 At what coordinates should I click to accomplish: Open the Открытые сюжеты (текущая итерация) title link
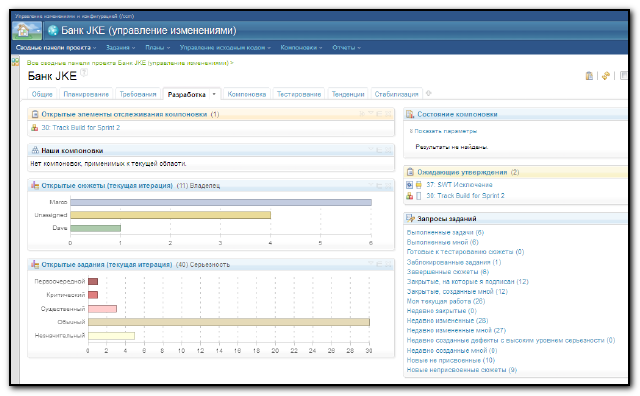pyautogui.click(x=107, y=186)
